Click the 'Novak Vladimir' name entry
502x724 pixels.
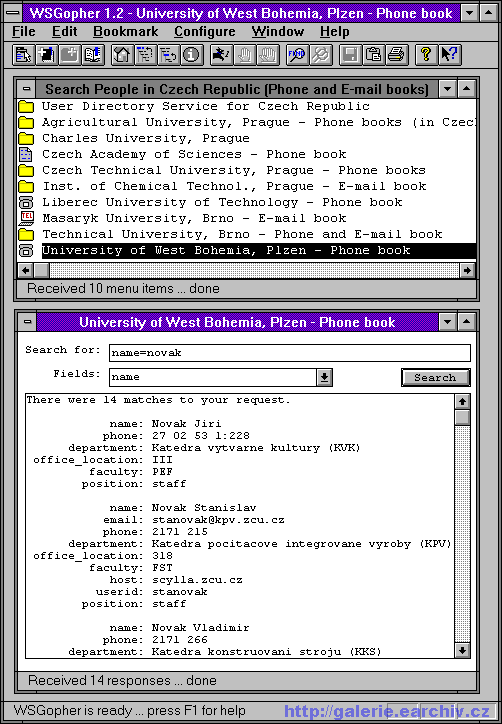click(200, 628)
